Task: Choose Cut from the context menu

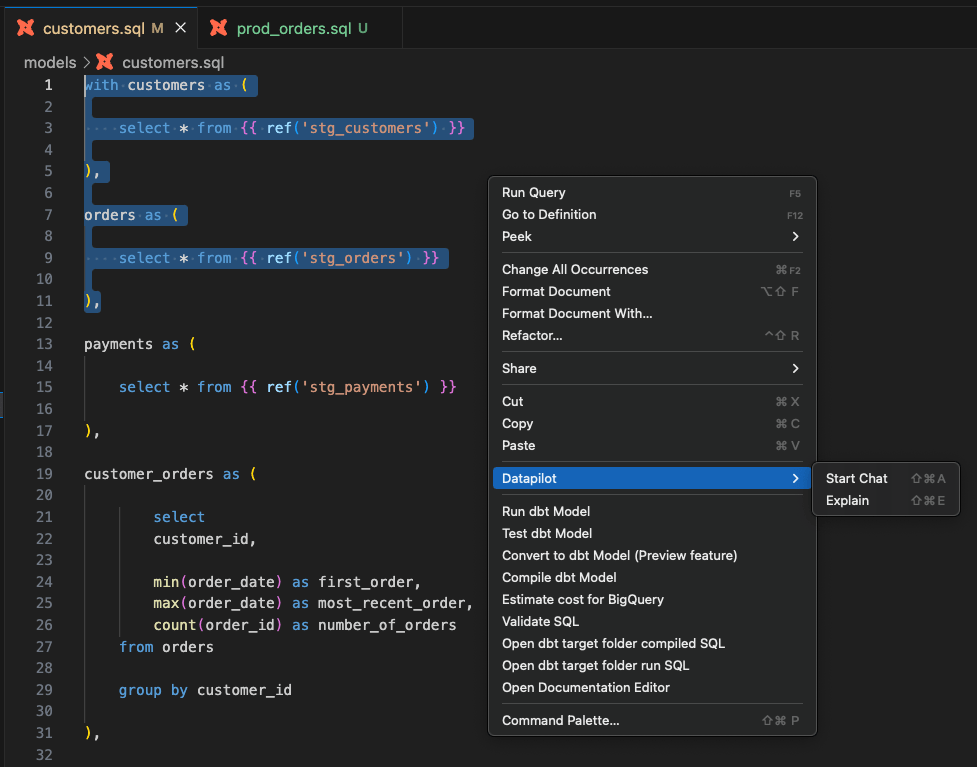Action: tap(652, 401)
